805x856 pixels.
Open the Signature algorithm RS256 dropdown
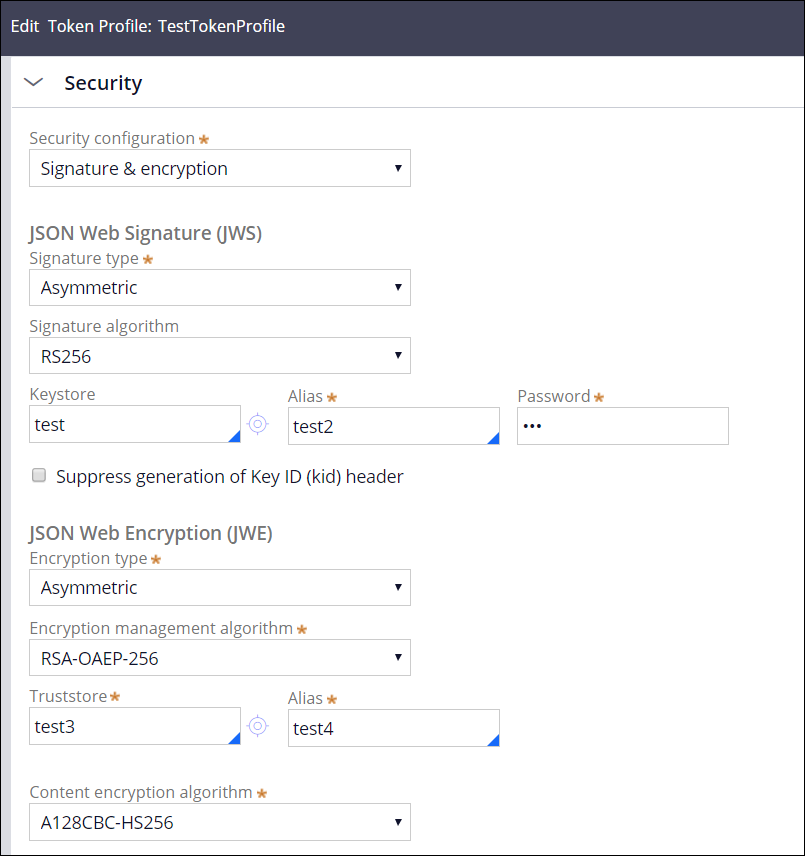[219, 356]
